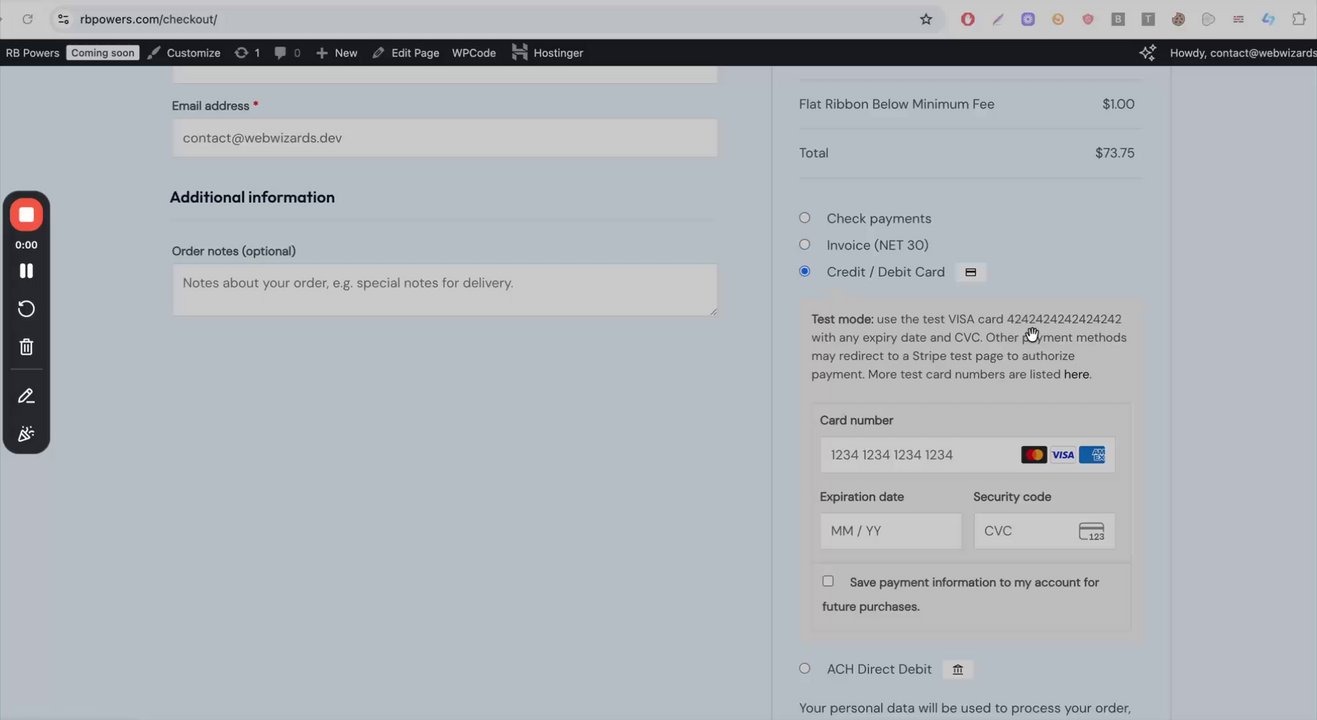The height and width of the screenshot is (720, 1317).
Task: Open the gray play-shaped extension
Action: click(x=1208, y=19)
